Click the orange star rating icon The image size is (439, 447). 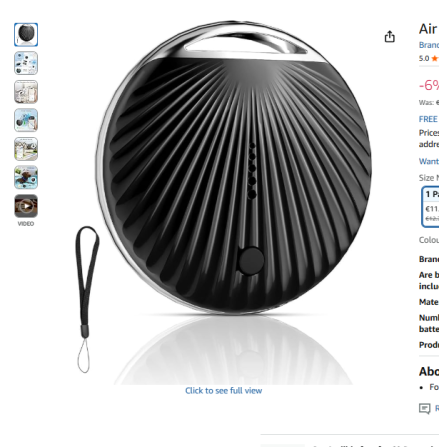pyautogui.click(x=435, y=59)
